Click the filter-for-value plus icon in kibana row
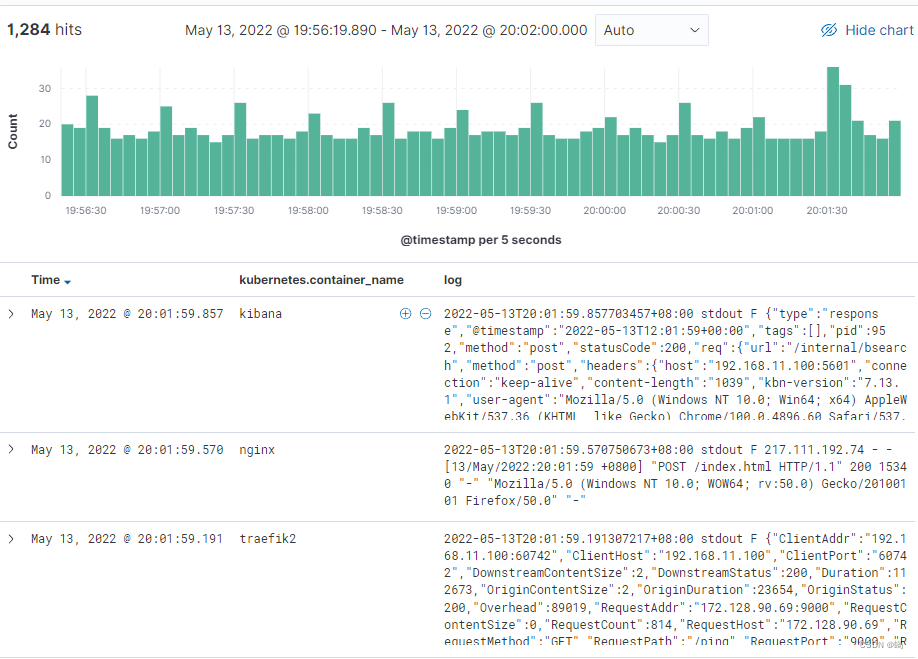 (405, 314)
